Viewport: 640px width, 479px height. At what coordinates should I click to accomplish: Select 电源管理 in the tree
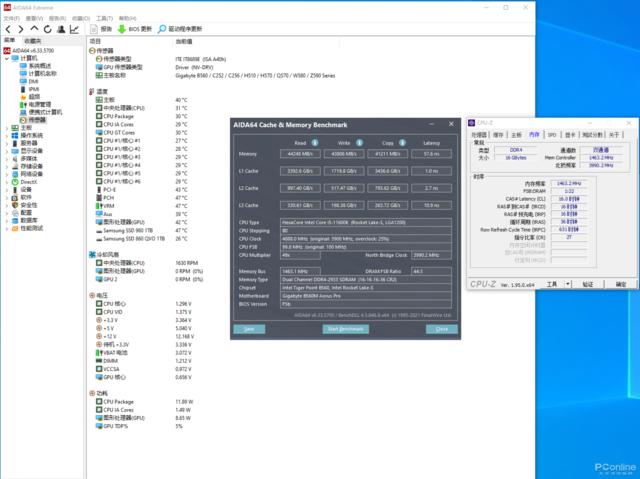36,104
